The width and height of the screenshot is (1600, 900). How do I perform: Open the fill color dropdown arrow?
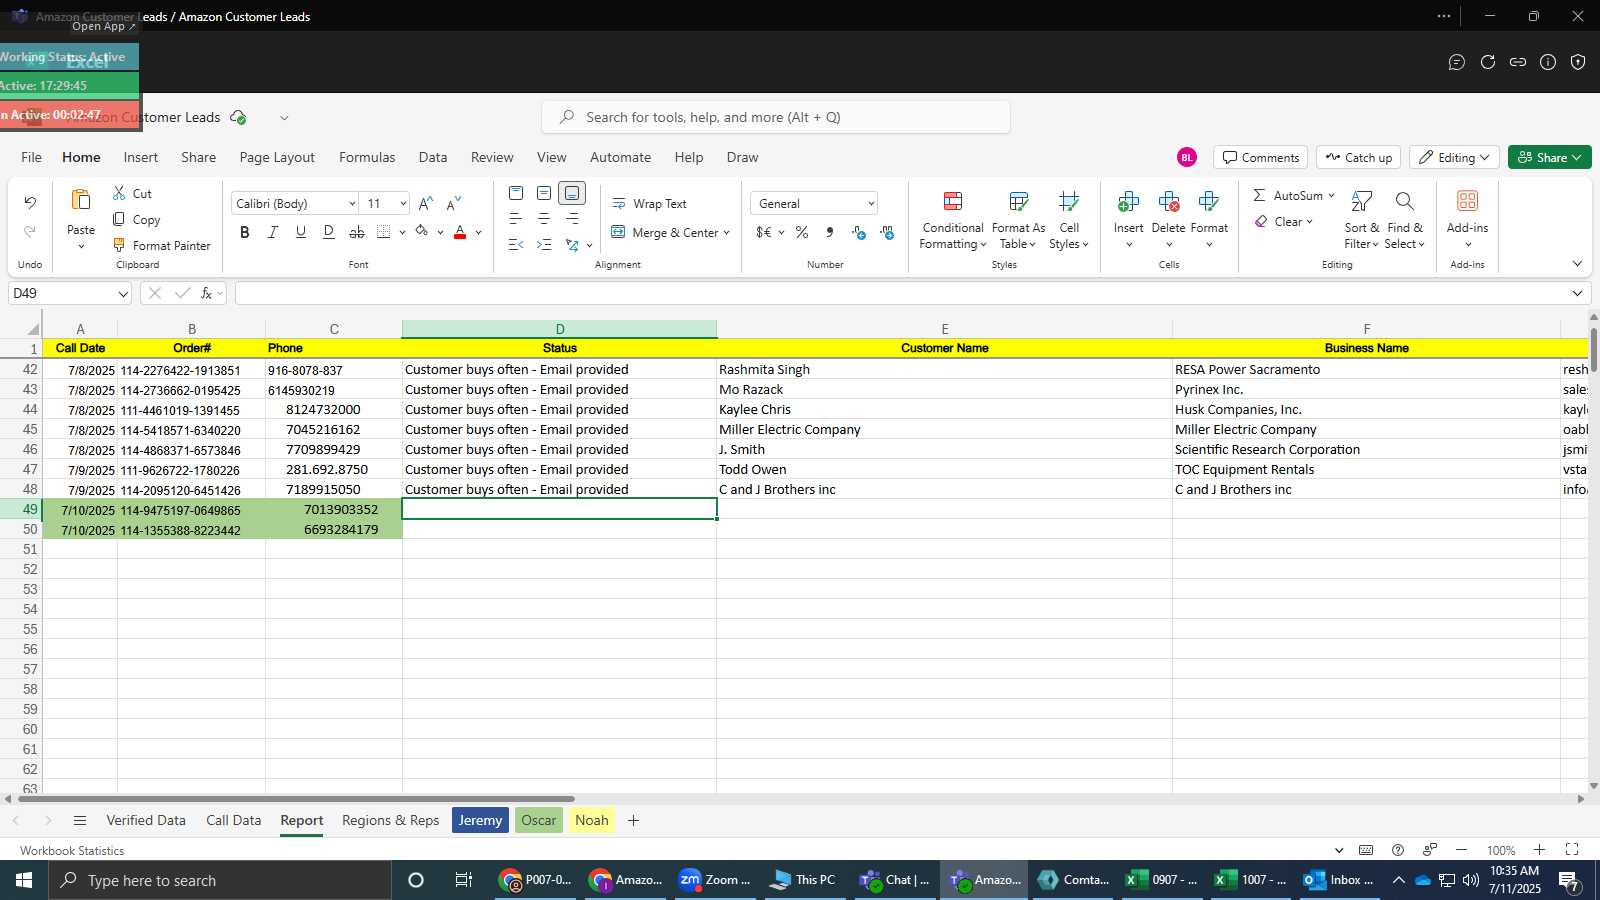(440, 232)
